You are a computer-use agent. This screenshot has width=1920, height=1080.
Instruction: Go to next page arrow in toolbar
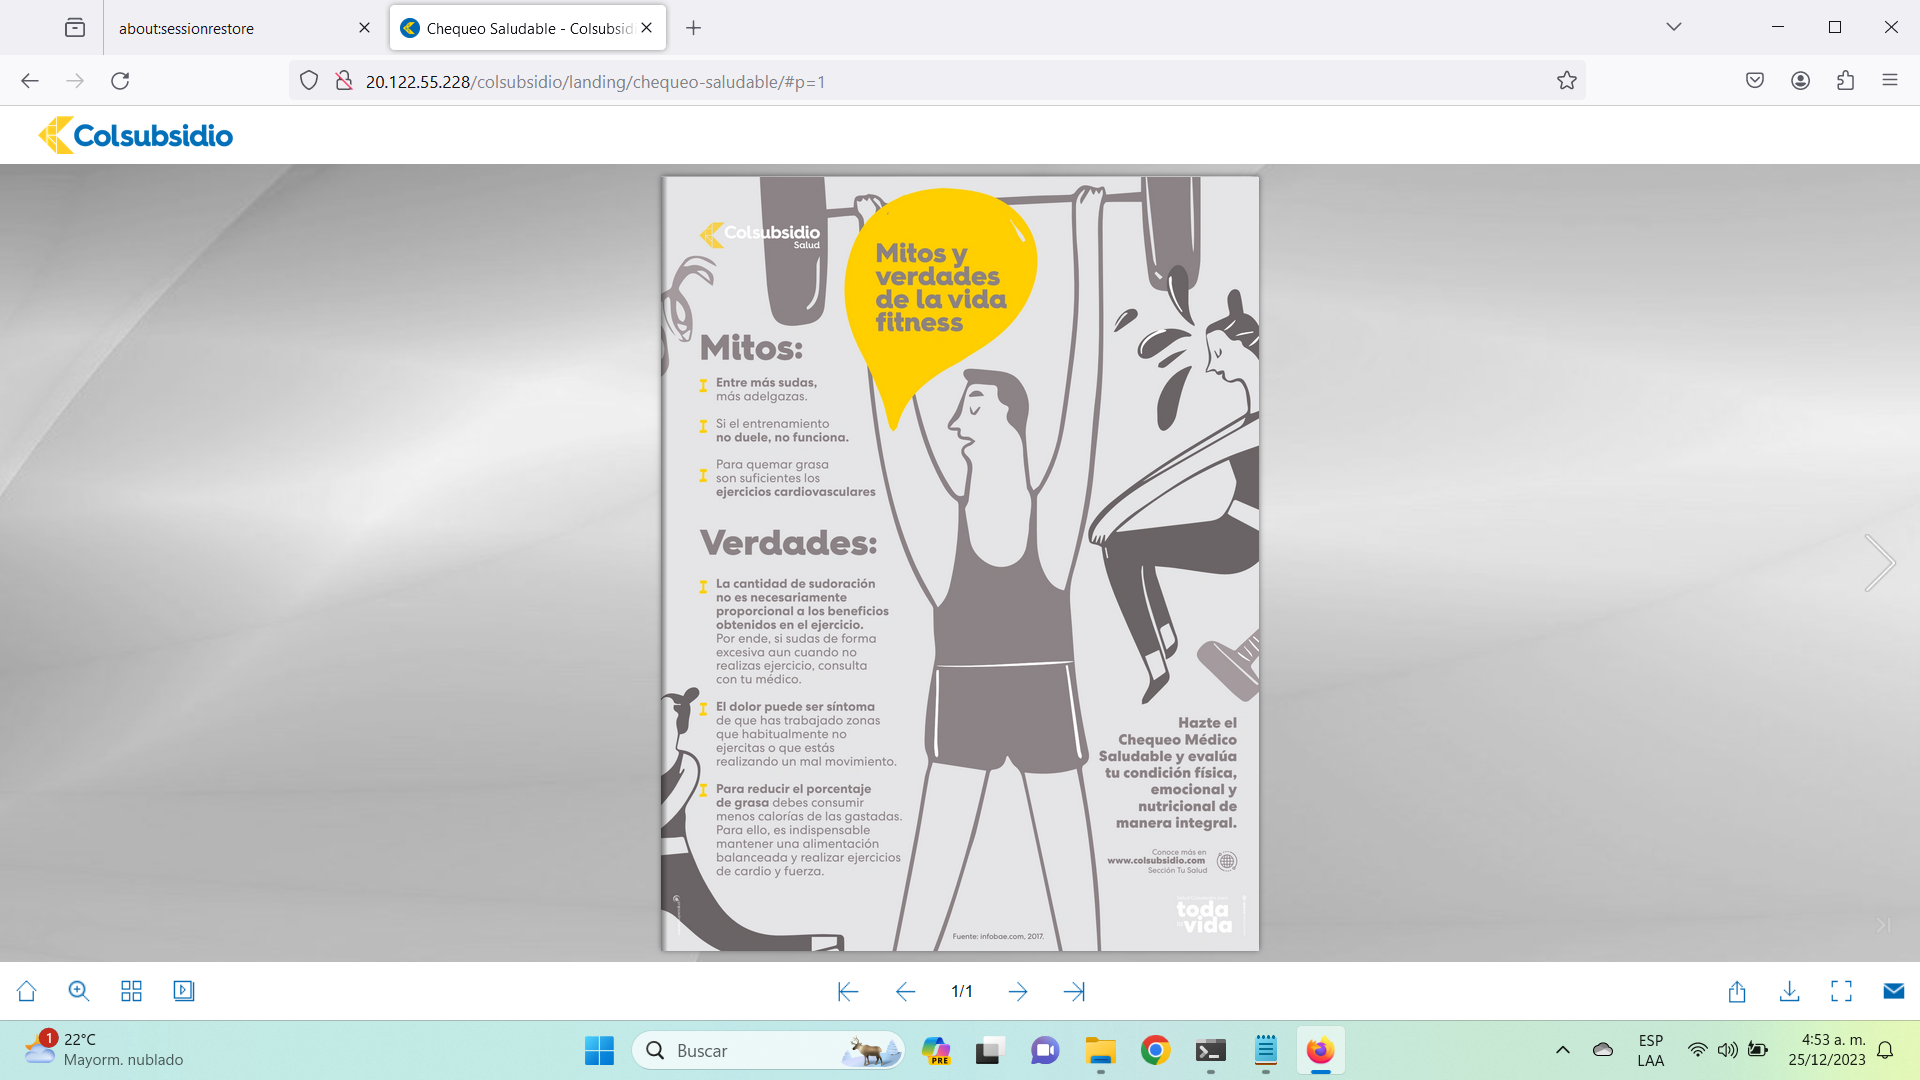[1018, 992]
